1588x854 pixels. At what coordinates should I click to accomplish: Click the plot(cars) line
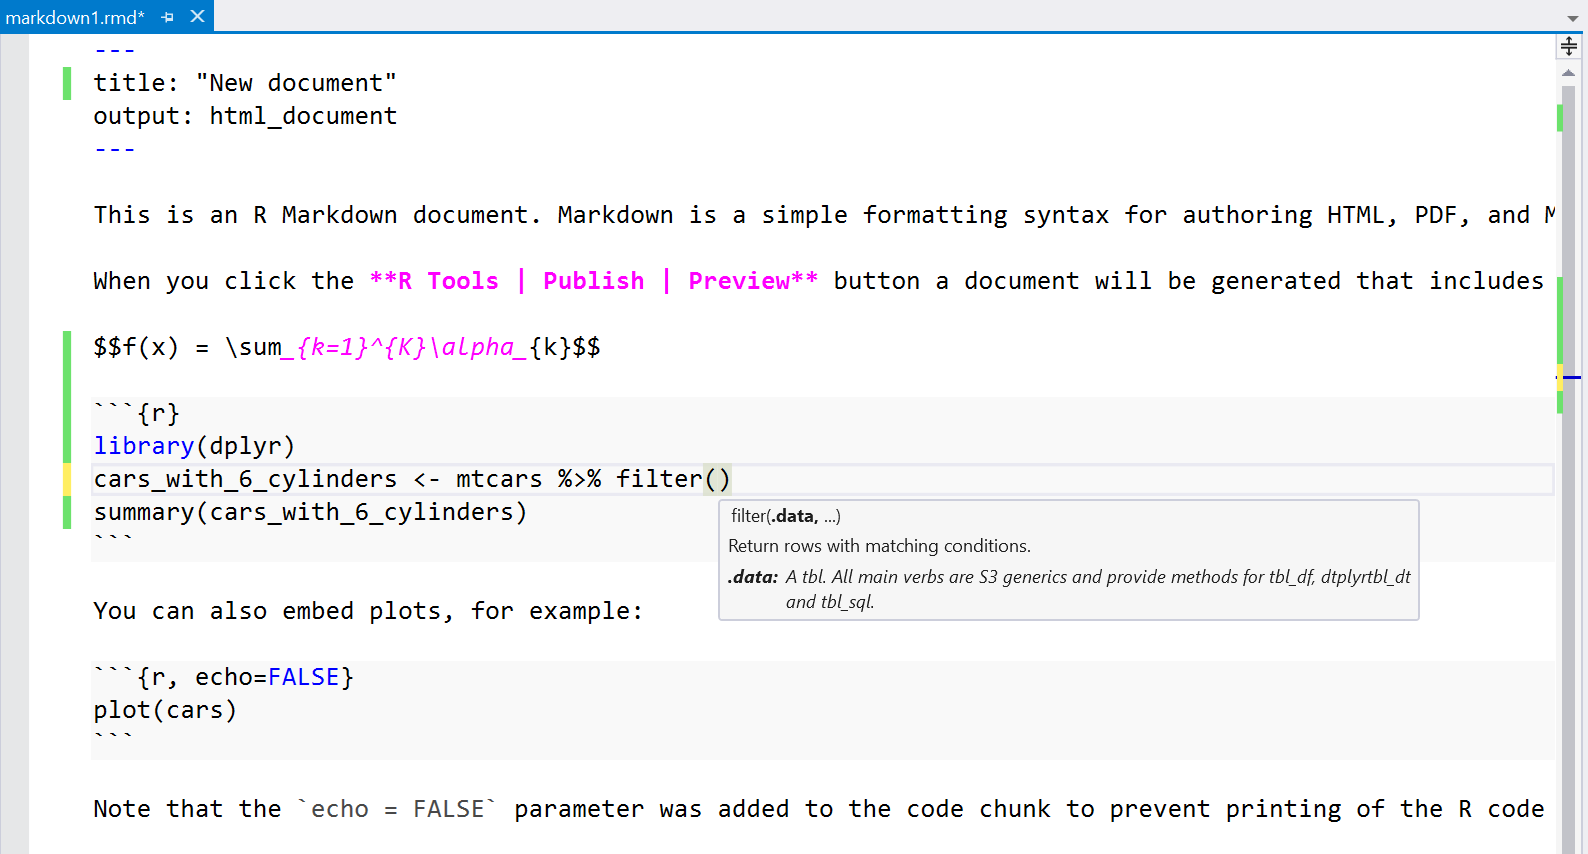(x=165, y=710)
